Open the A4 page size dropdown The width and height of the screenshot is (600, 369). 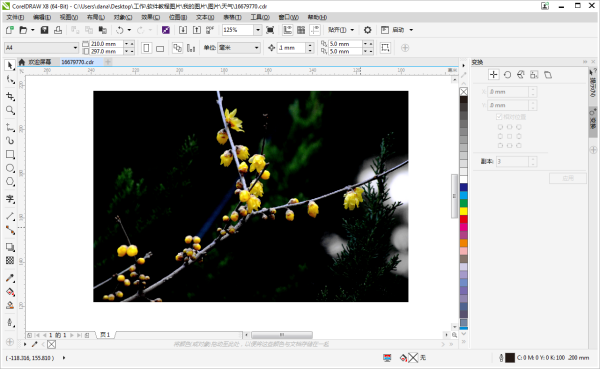click(x=75, y=48)
